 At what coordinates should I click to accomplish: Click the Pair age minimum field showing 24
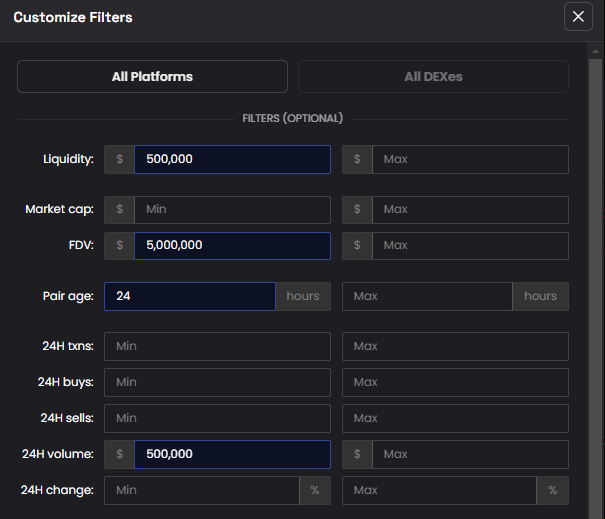click(x=190, y=296)
